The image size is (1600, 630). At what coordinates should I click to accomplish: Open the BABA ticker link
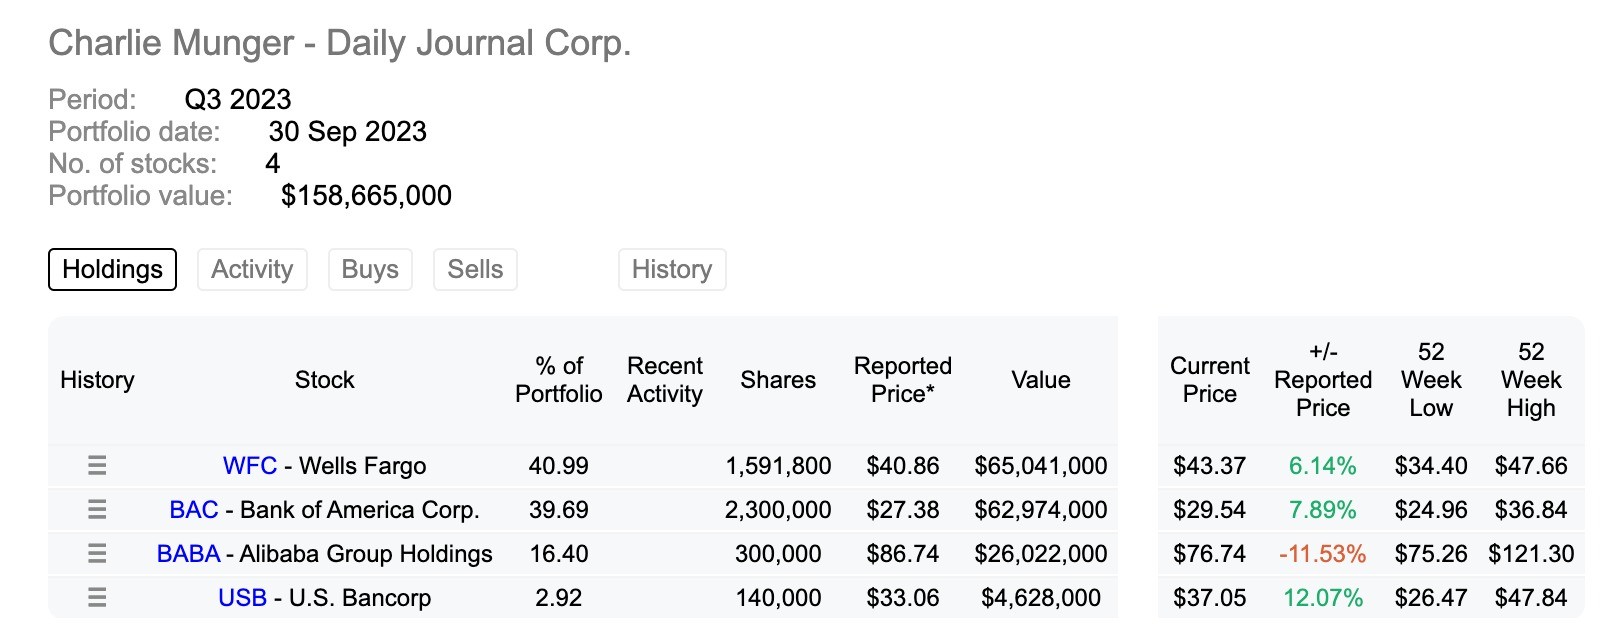[x=188, y=554]
